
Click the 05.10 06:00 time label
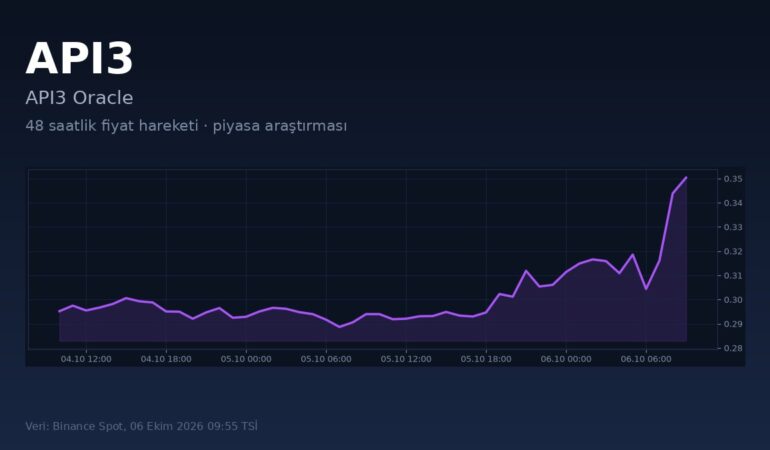pyautogui.click(x=326, y=359)
